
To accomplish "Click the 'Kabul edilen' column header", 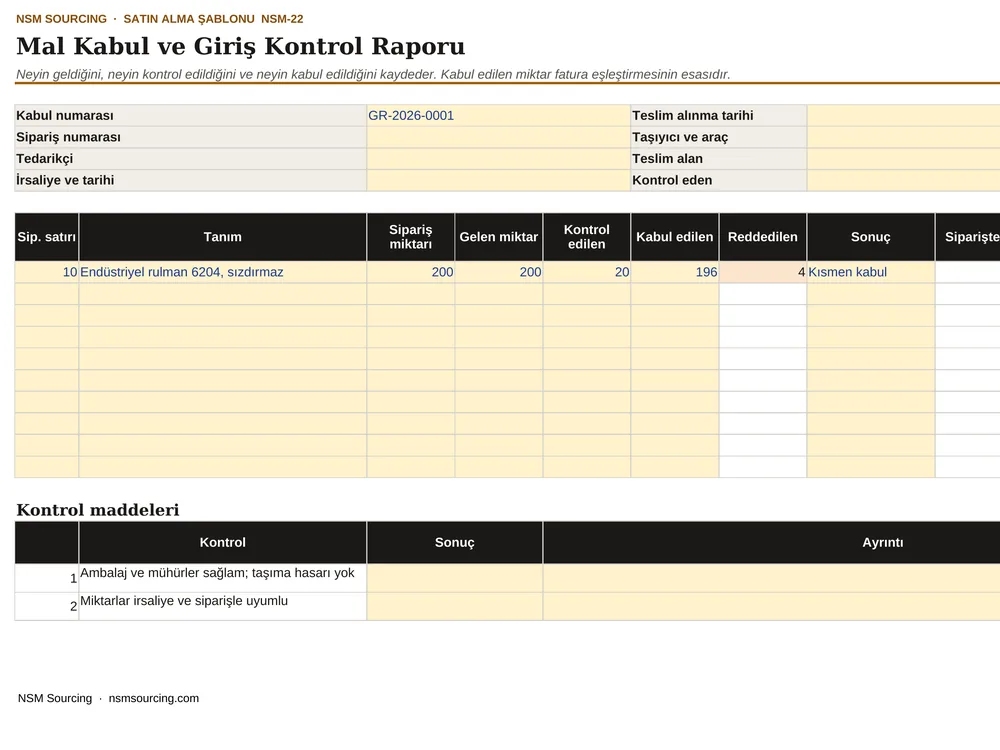I will tap(675, 237).
